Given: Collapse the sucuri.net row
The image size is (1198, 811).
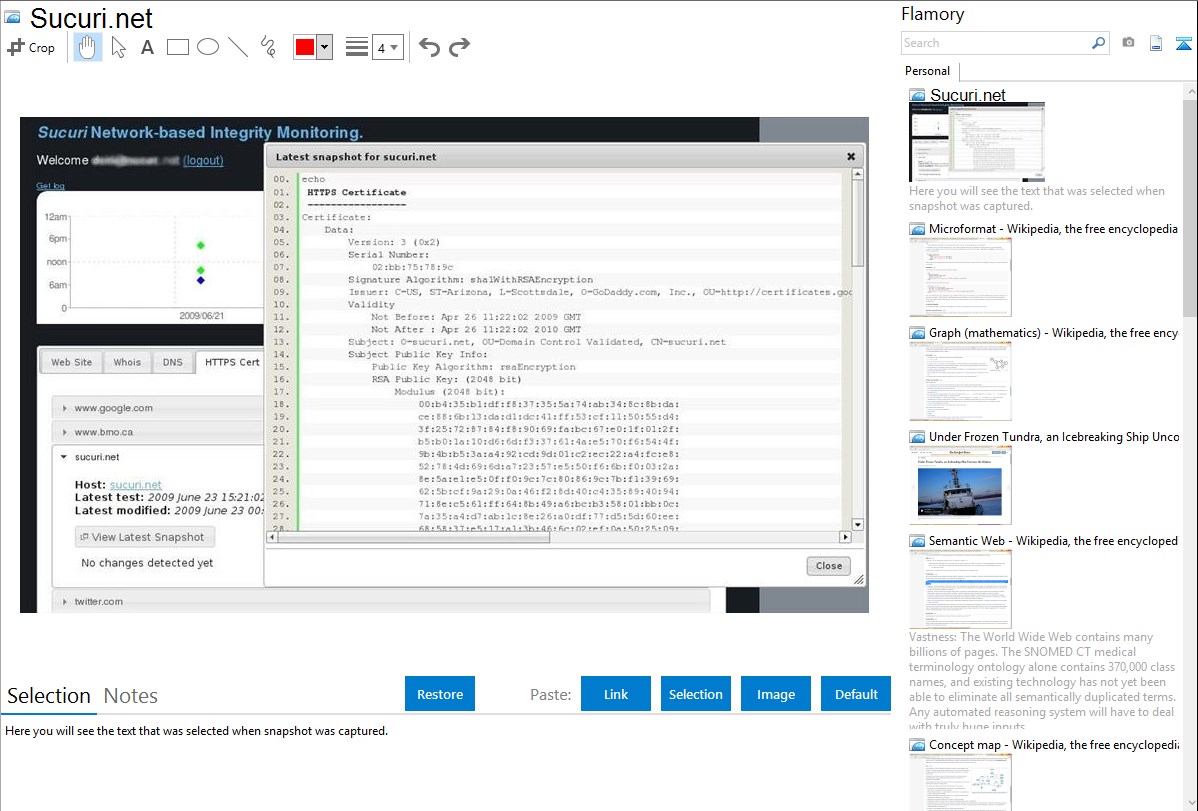Looking at the screenshot, I should click(158, 457).
